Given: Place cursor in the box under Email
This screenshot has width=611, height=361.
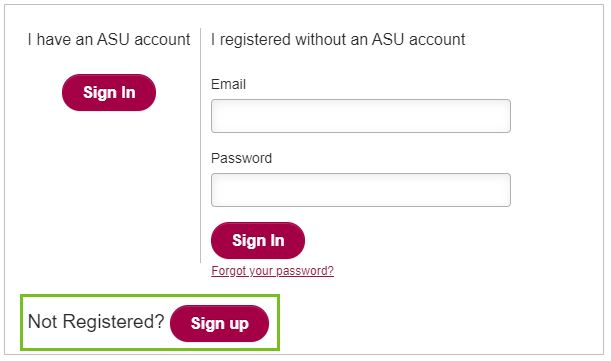Looking at the screenshot, I should tap(361, 116).
